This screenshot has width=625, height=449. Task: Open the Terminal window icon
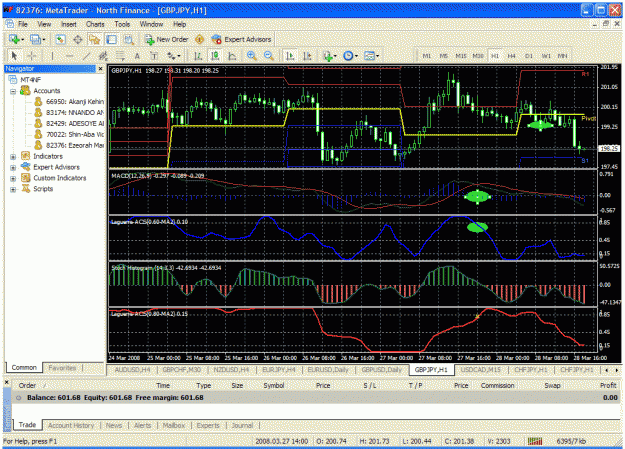tap(112, 39)
